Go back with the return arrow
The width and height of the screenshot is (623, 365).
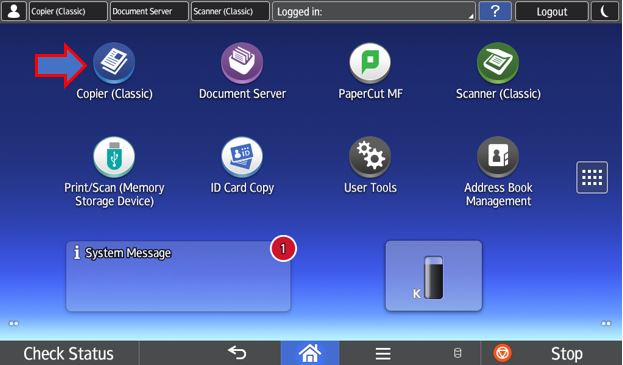click(237, 353)
